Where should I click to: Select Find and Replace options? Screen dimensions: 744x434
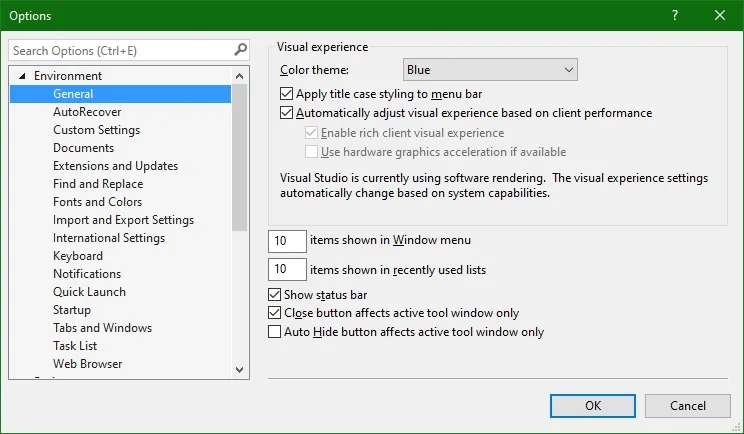(98, 184)
